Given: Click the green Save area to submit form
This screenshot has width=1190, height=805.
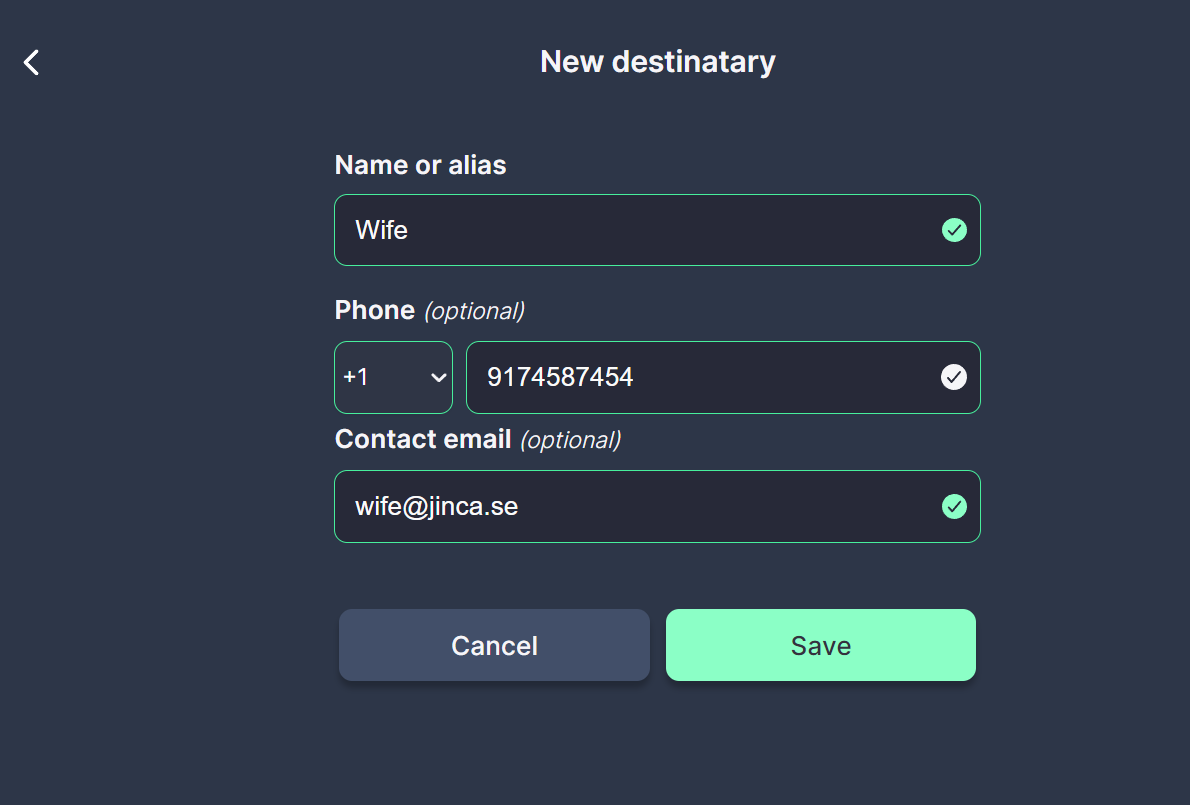Looking at the screenshot, I should [820, 645].
